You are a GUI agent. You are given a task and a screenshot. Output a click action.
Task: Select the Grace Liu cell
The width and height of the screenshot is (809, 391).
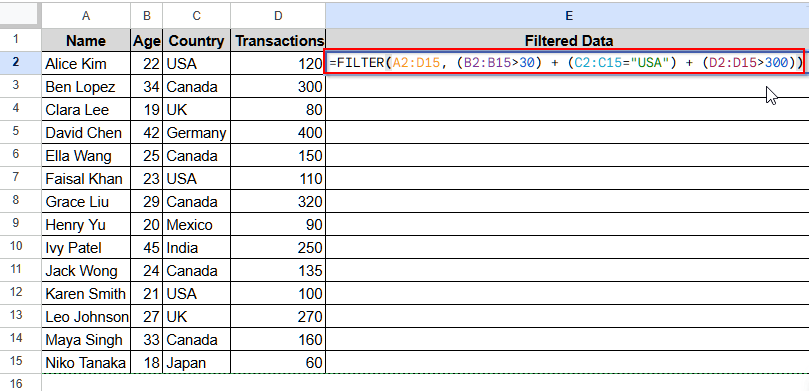coord(86,201)
